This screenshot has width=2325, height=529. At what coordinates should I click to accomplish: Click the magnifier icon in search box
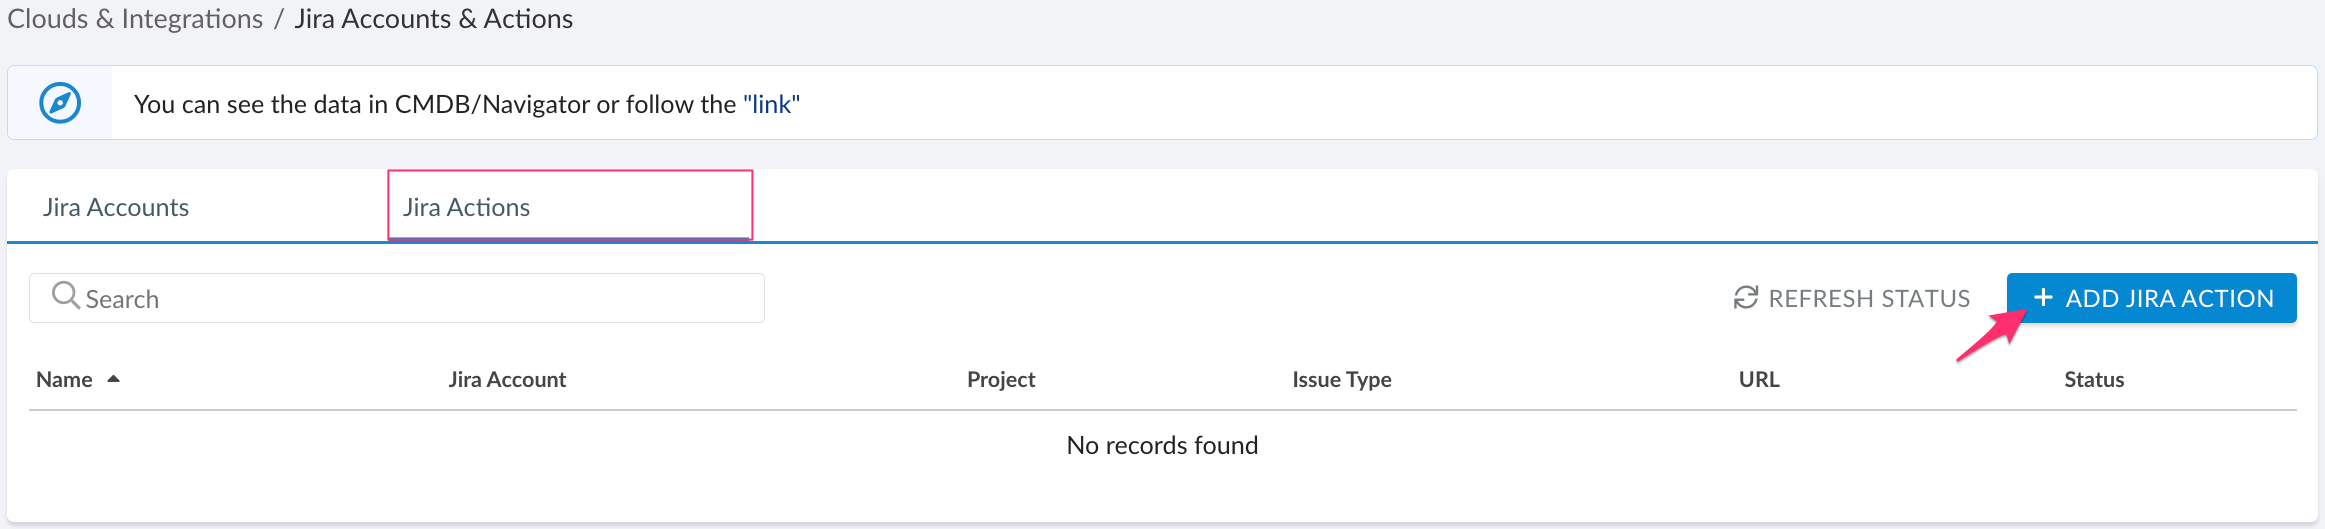pos(65,296)
